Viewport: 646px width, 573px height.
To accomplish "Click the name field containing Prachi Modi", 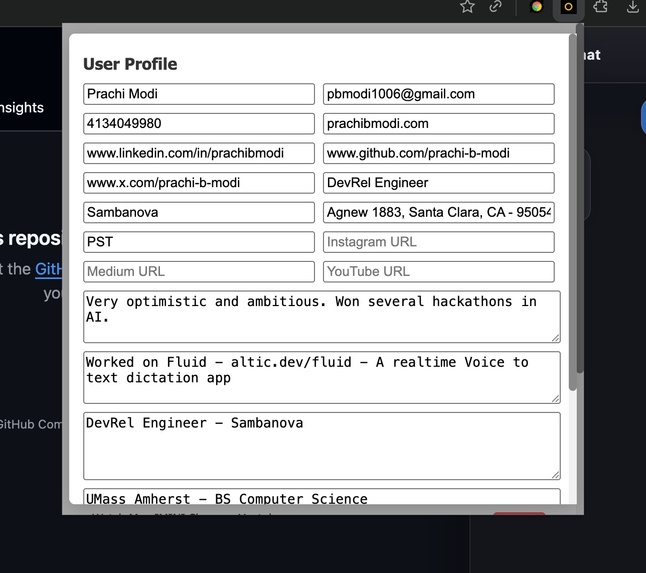I will coord(199,94).
